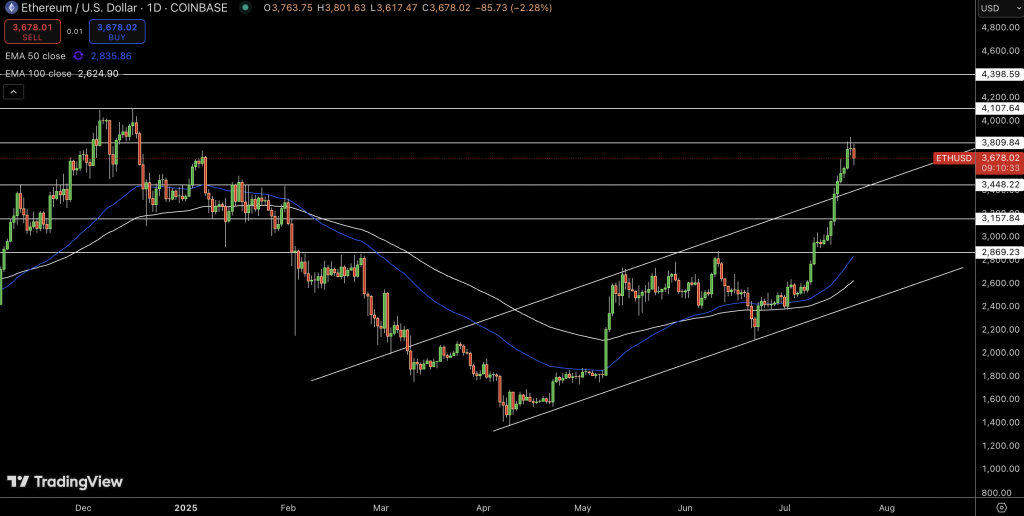Click the Ethereum / U.S. Dollar symbol title
This screenshot has height=516, width=1024.
click(123, 8)
